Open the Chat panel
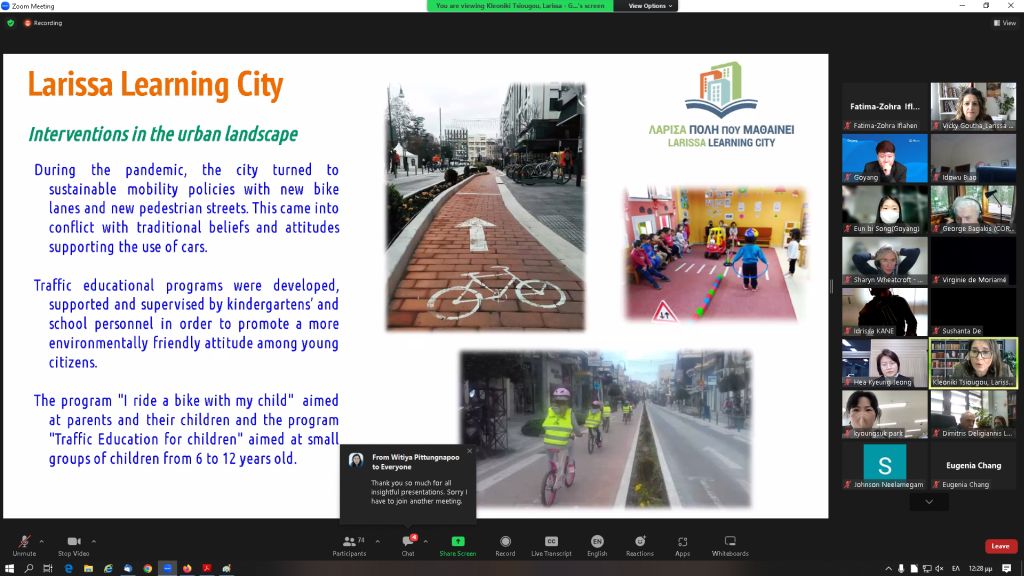This screenshot has height=576, width=1024. click(408, 542)
